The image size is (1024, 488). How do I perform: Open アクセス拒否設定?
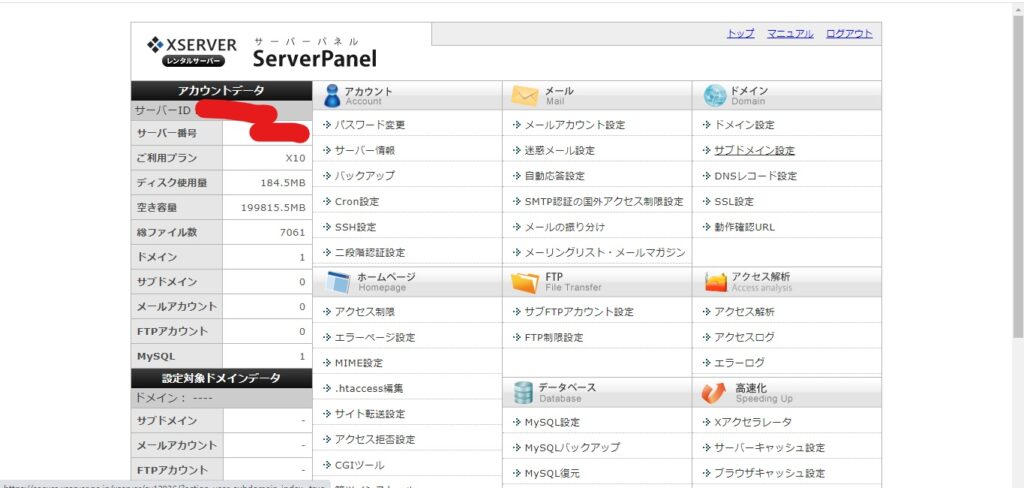point(375,440)
